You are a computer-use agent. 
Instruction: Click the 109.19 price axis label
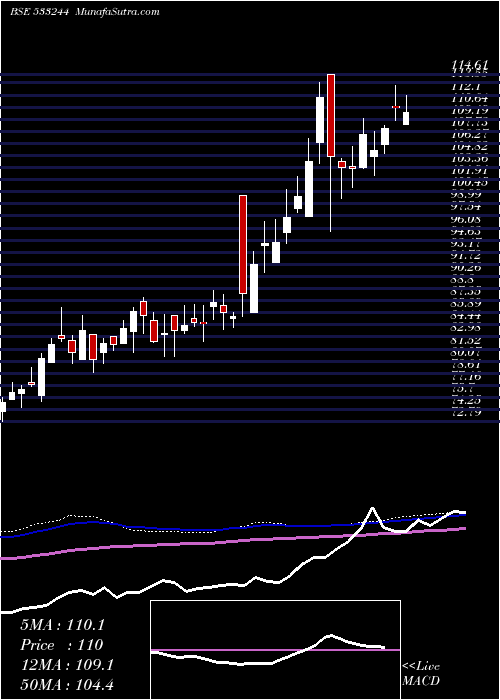coord(468,111)
